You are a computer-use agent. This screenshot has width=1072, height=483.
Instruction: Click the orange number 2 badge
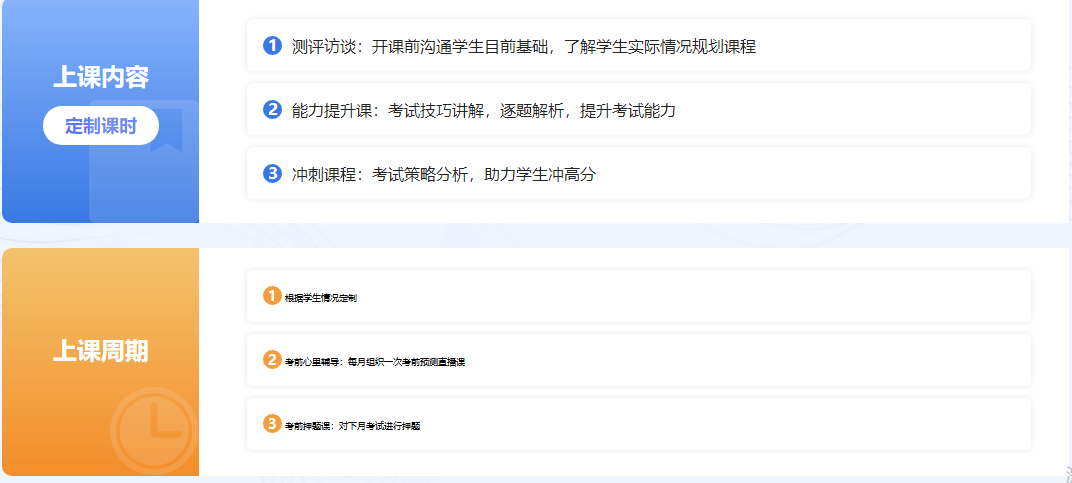coord(272,360)
